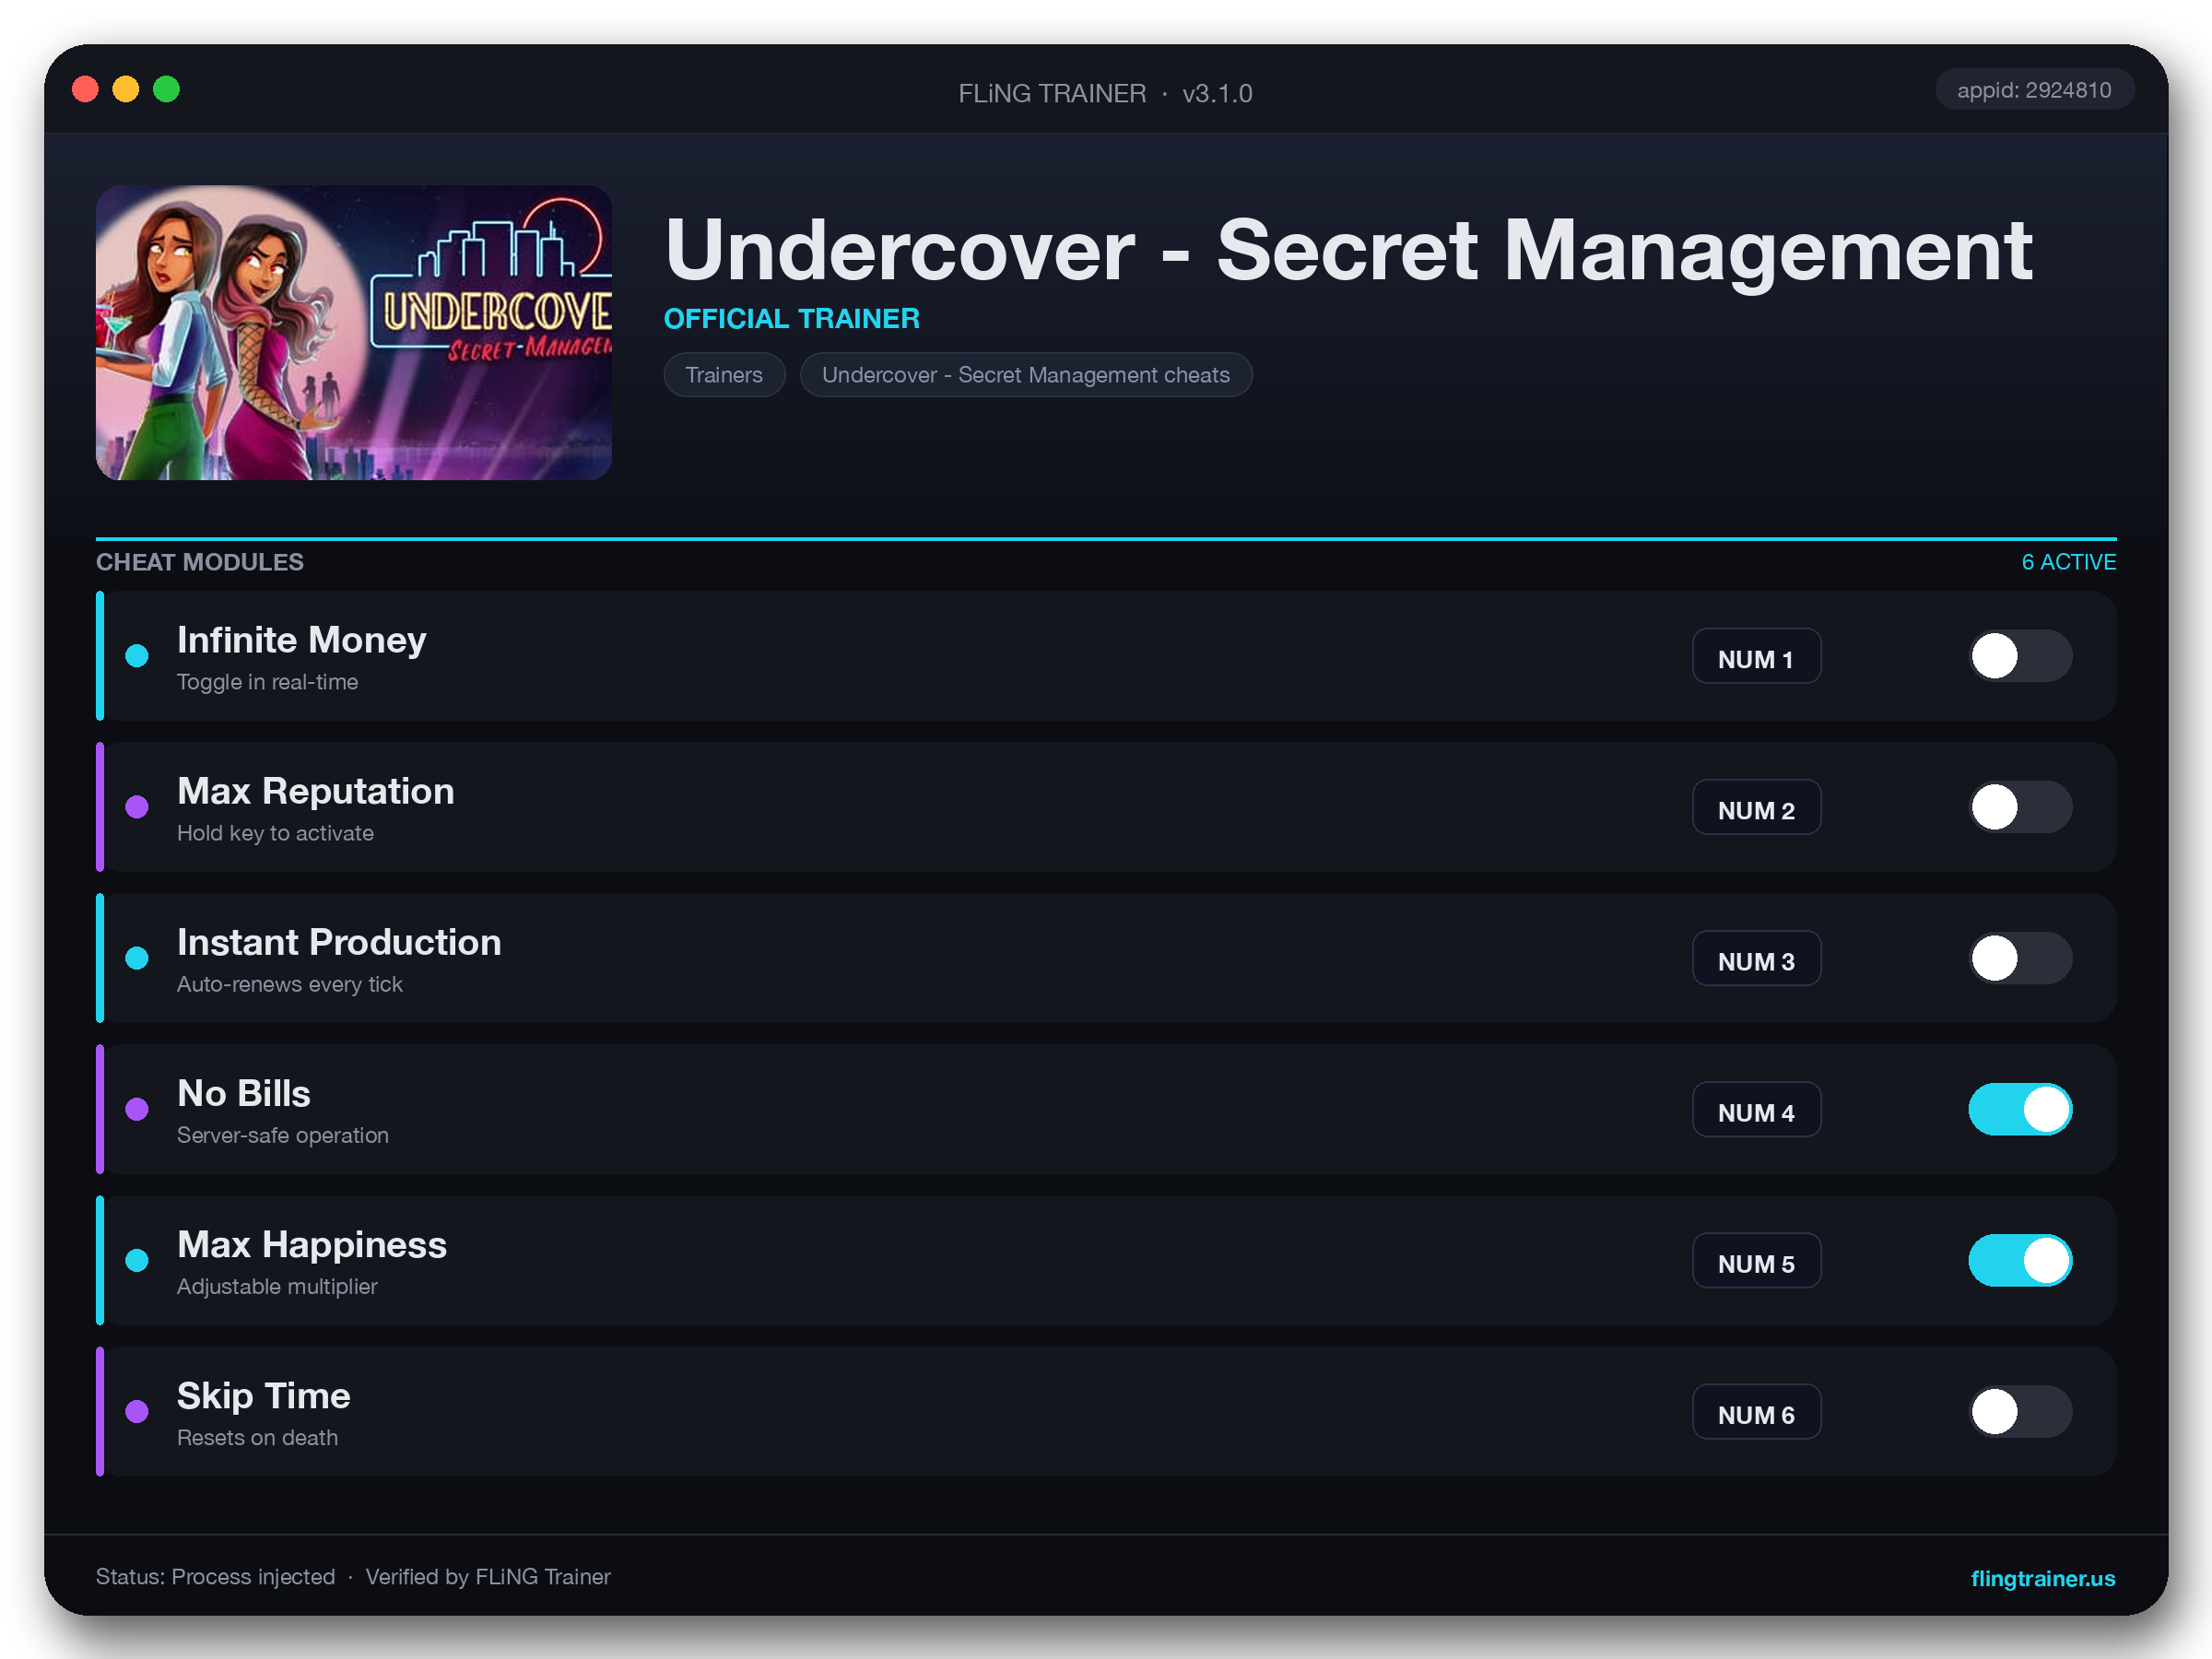Click the NUM 1 hotkey button
Viewport: 2212px width, 1659px height.
(x=1756, y=656)
